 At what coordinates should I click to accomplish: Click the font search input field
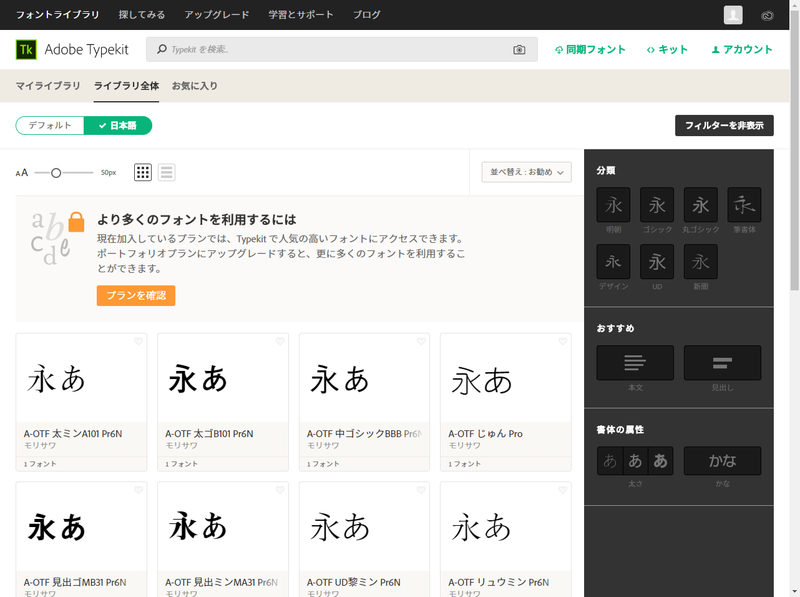point(300,49)
